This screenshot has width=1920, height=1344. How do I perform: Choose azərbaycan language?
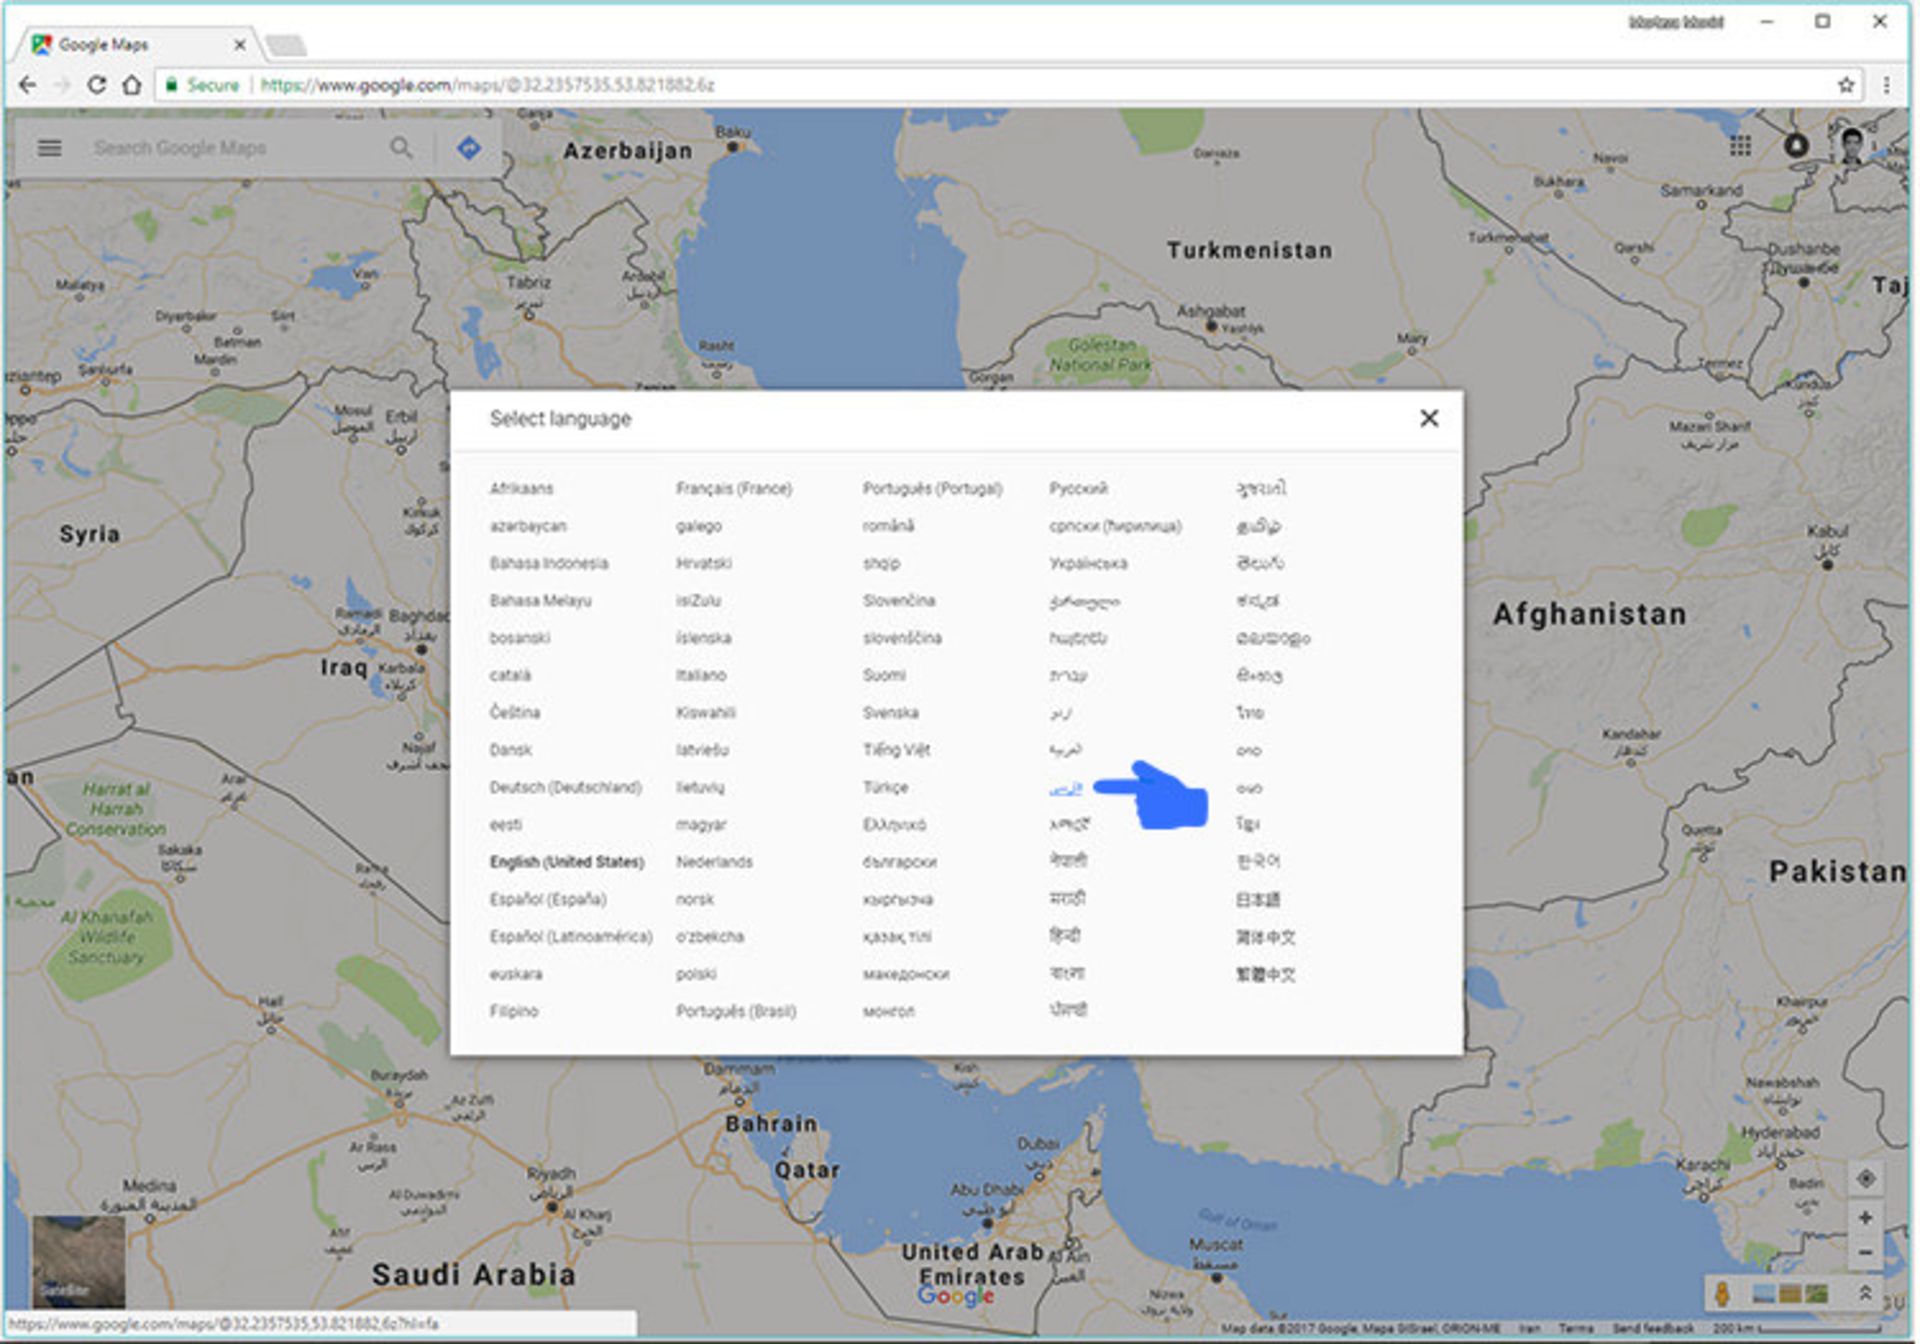click(528, 526)
